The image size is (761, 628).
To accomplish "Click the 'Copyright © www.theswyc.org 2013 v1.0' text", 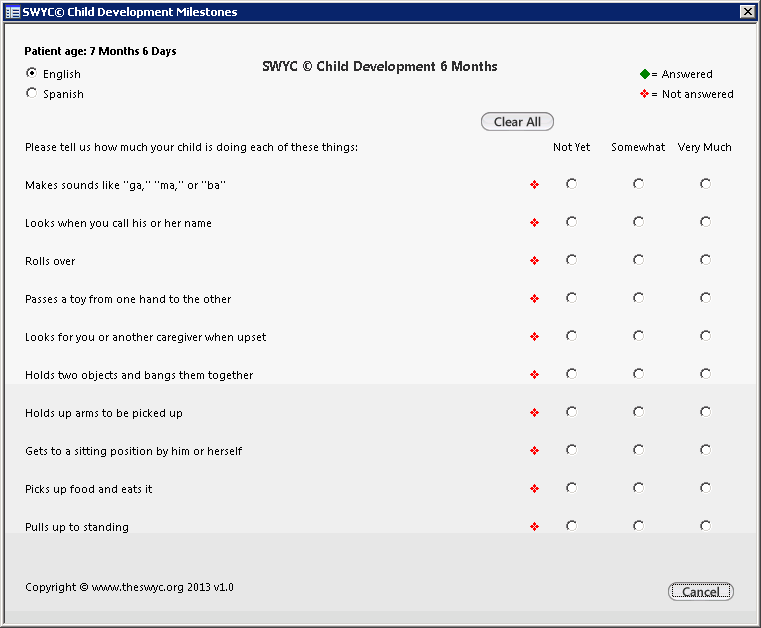I will tap(129, 587).
